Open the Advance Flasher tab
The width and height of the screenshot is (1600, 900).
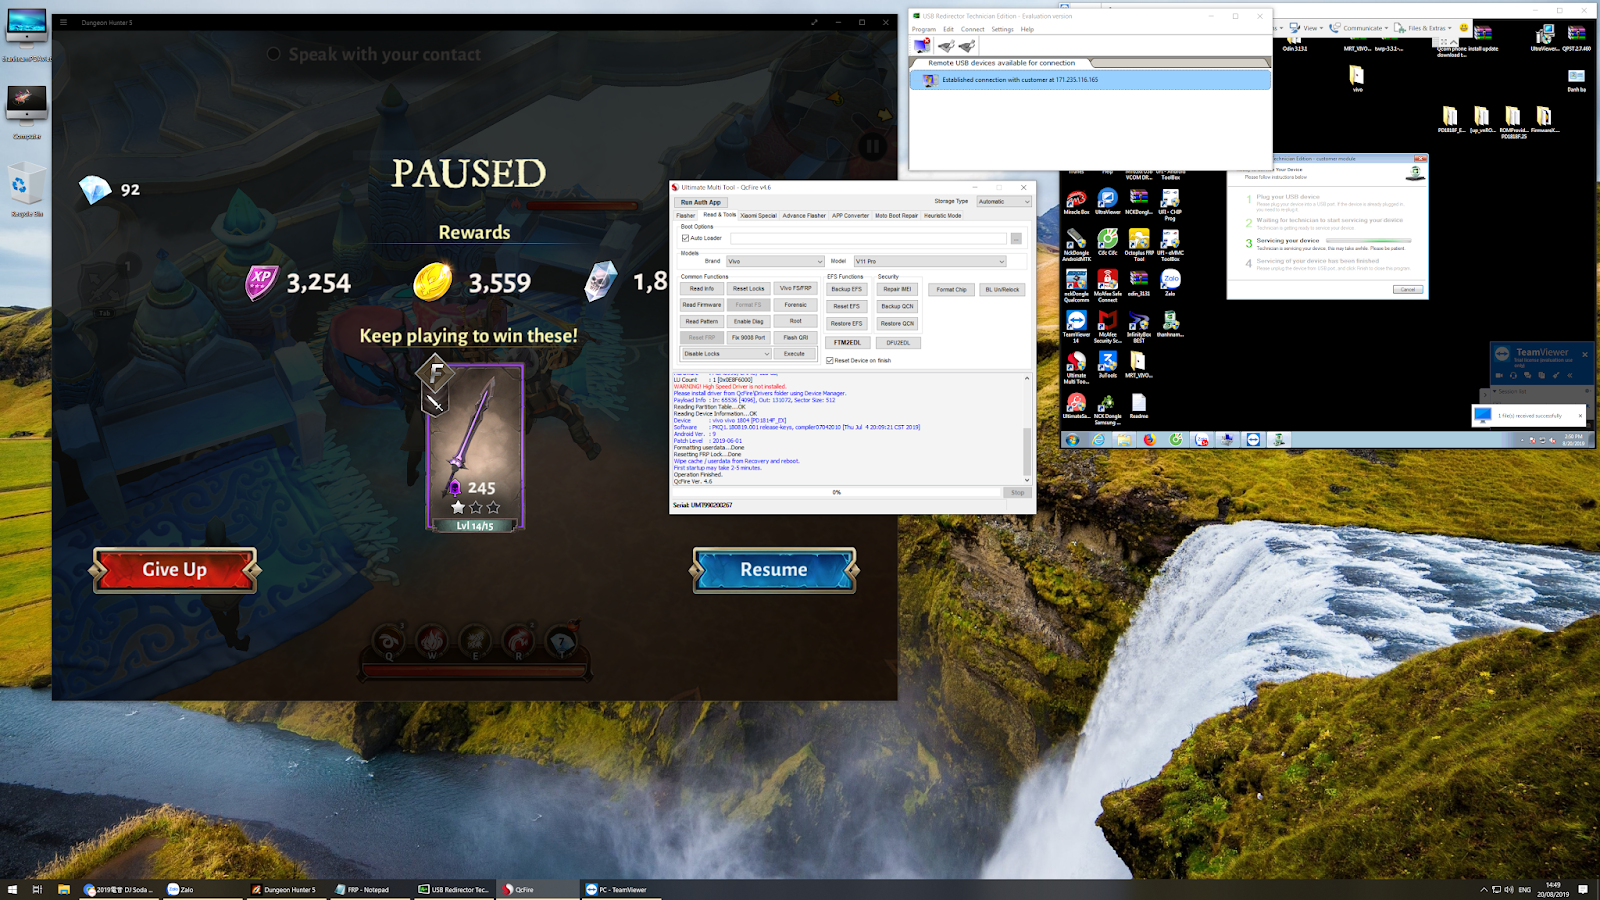804,215
